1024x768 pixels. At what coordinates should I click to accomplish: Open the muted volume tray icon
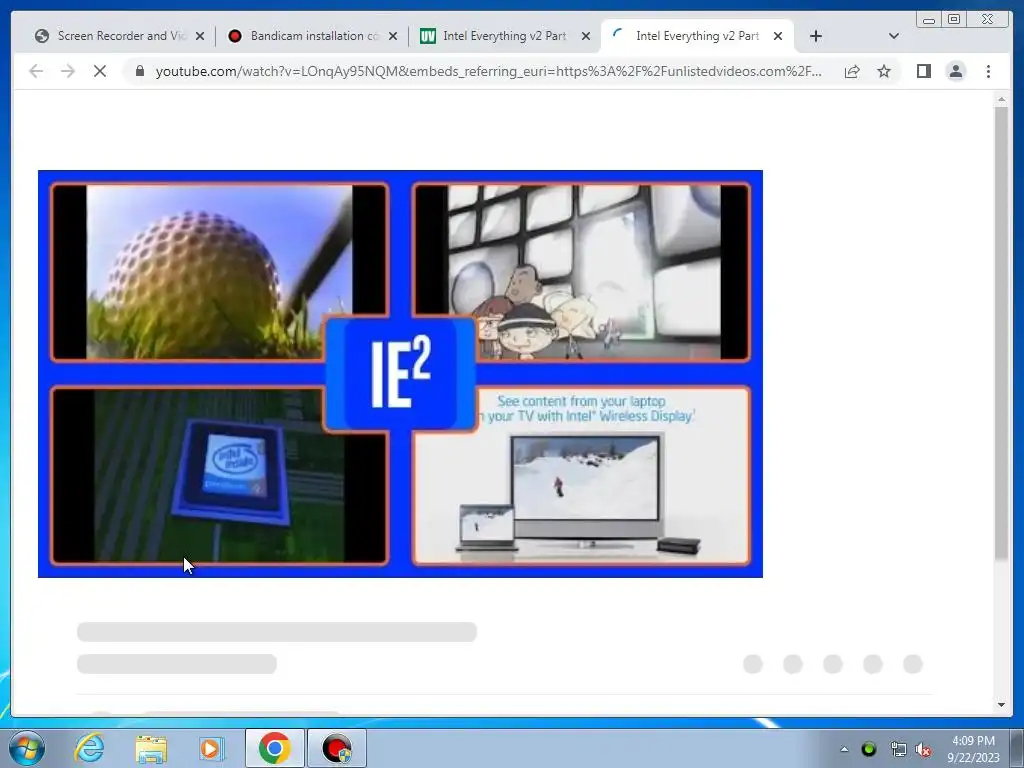coord(923,749)
